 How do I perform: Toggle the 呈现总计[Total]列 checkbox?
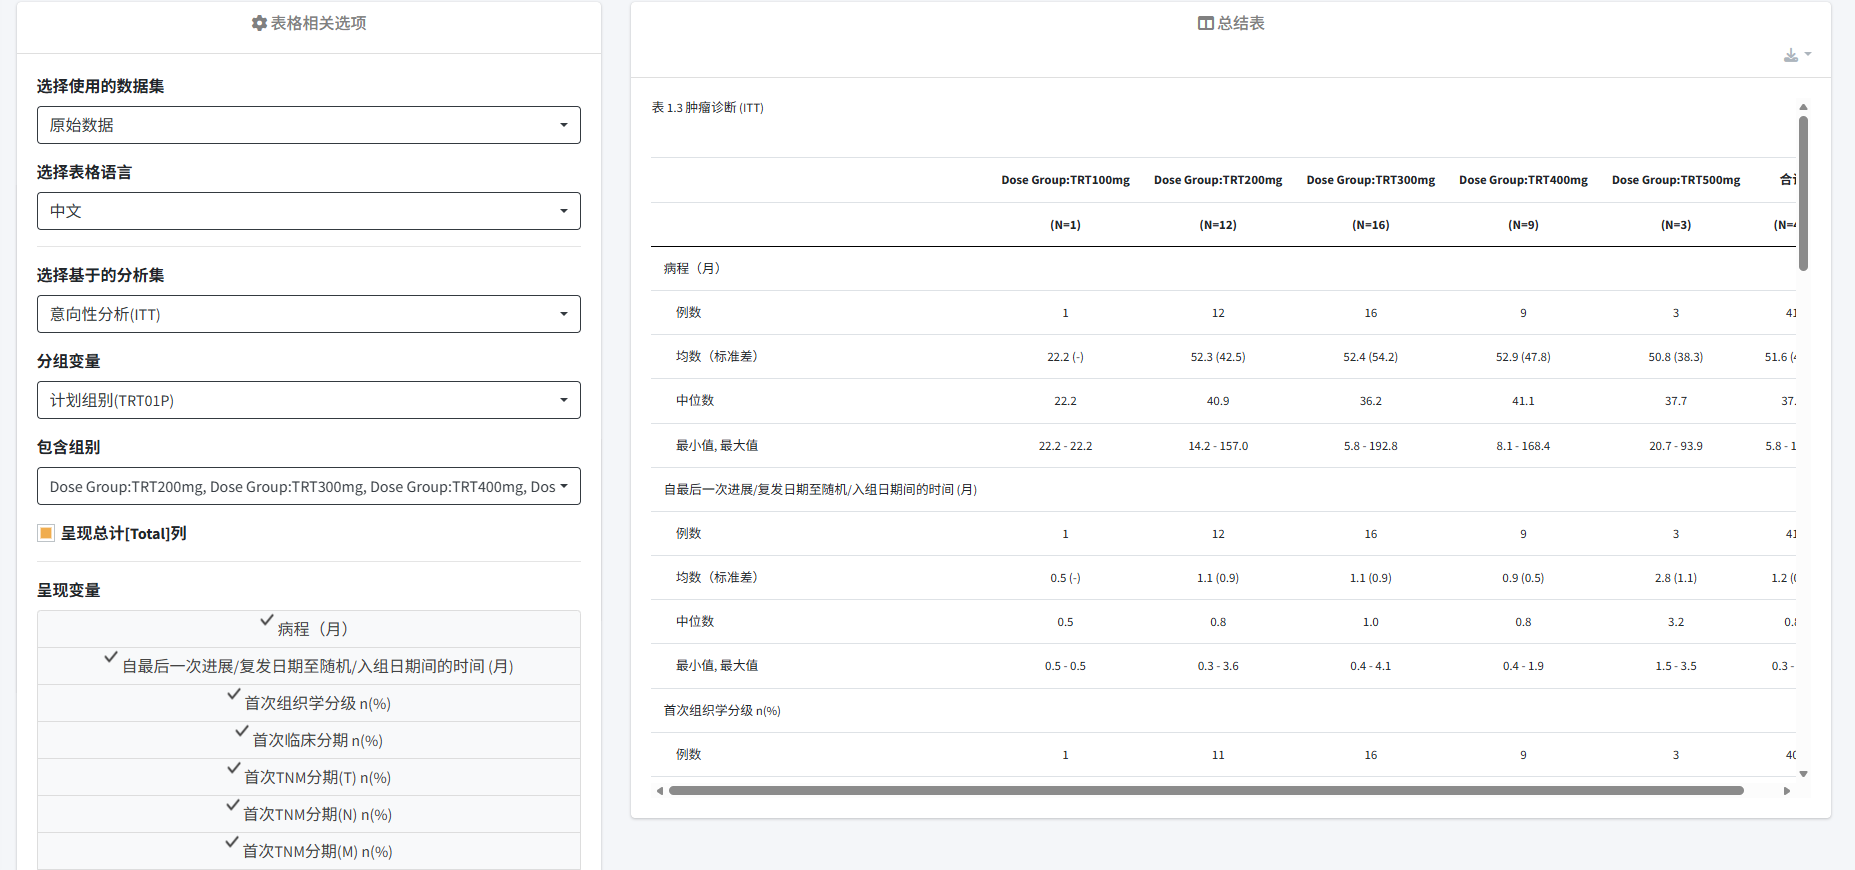pos(46,533)
